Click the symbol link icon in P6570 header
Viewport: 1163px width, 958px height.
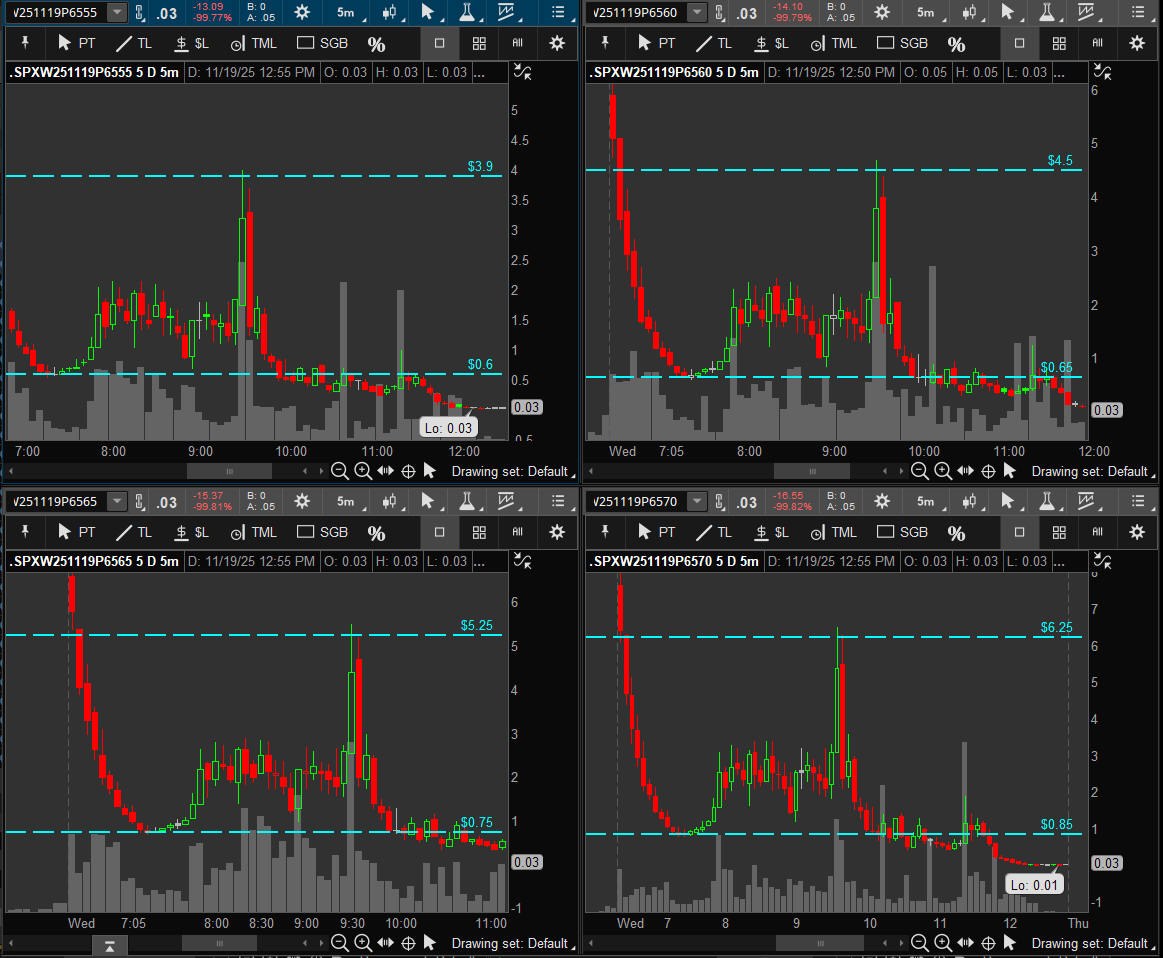721,501
